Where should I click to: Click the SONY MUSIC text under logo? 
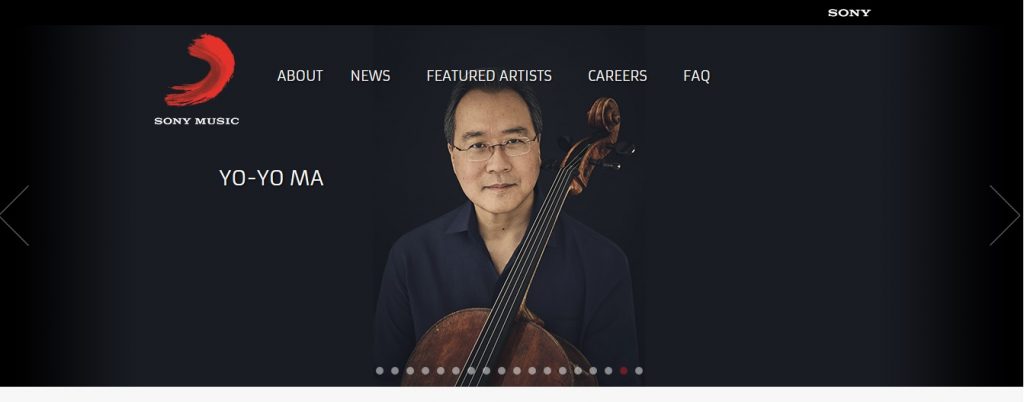click(x=197, y=121)
